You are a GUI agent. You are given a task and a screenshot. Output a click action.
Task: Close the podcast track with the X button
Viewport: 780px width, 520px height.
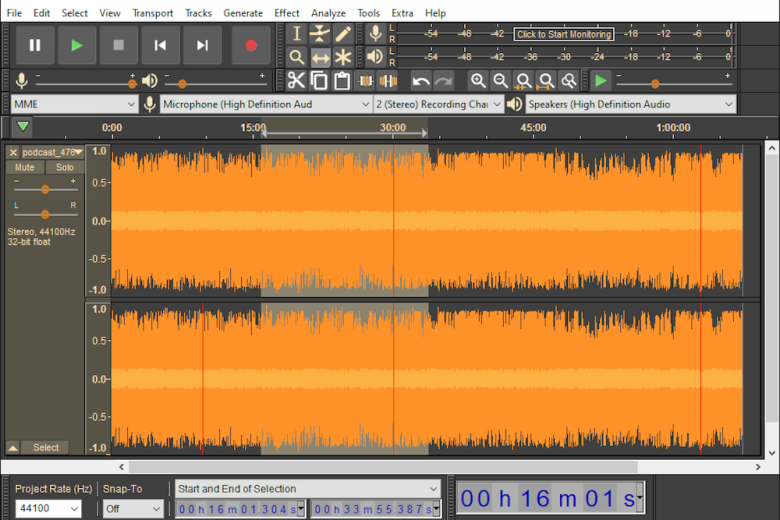(x=13, y=152)
